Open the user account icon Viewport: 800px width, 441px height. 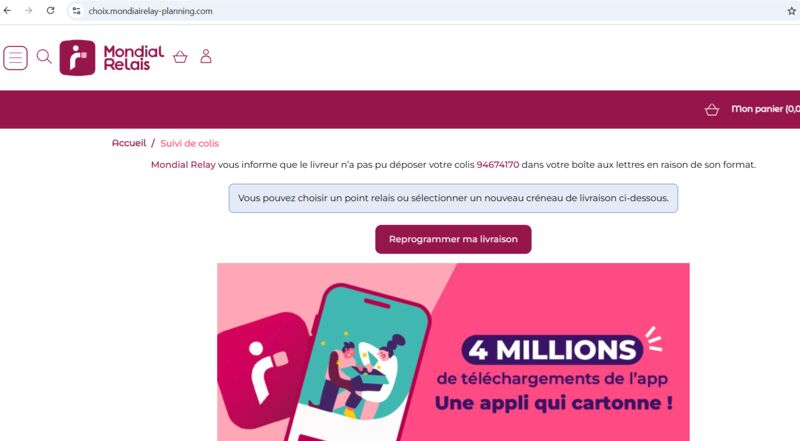(x=206, y=56)
